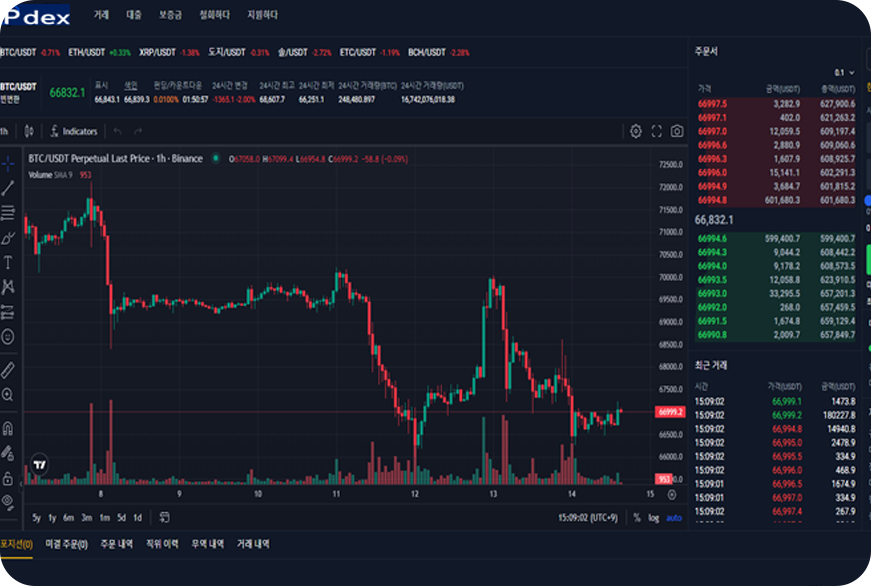Enter fullscreen chart mode
Viewport: 871px width, 586px height.
[x=656, y=131]
